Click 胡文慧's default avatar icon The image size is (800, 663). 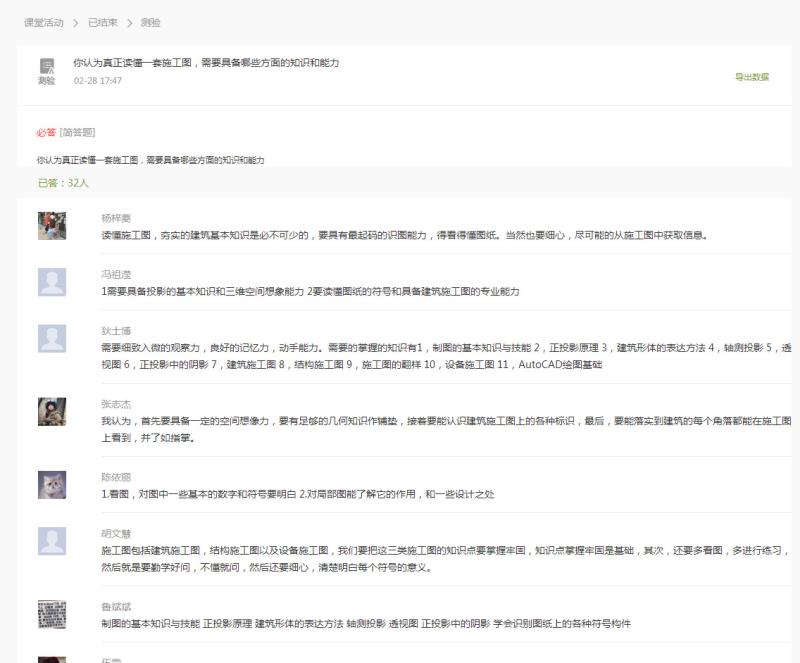52,541
